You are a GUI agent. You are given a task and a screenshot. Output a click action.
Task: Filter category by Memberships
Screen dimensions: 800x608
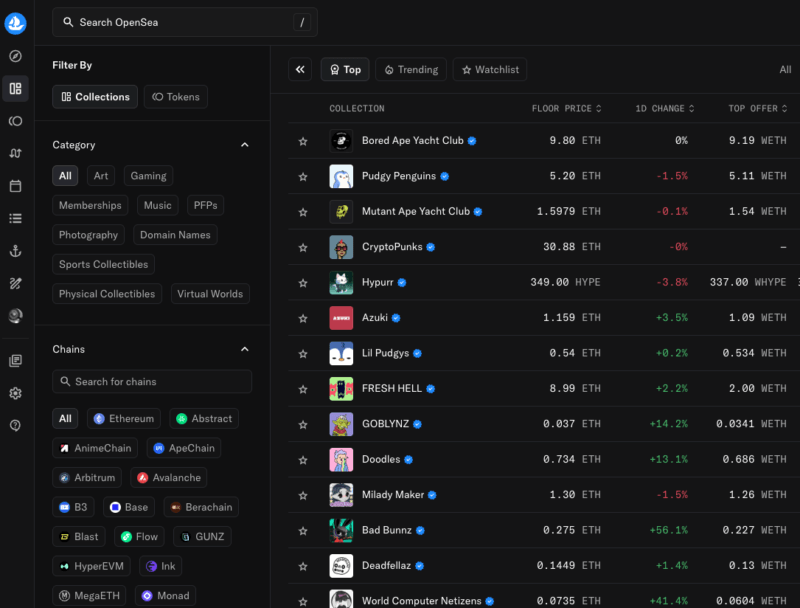tap(90, 206)
